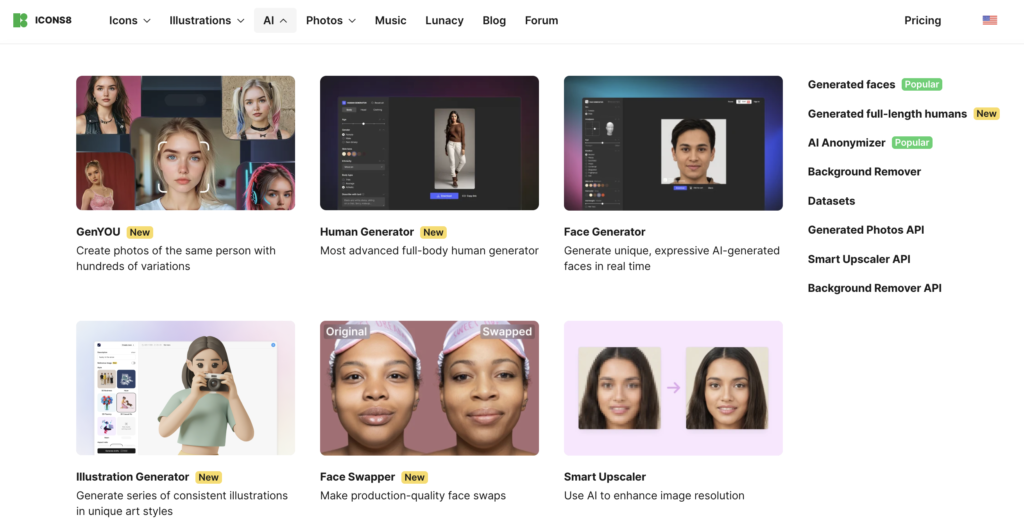Click New badge beside Generated full-length humans

(x=986, y=114)
